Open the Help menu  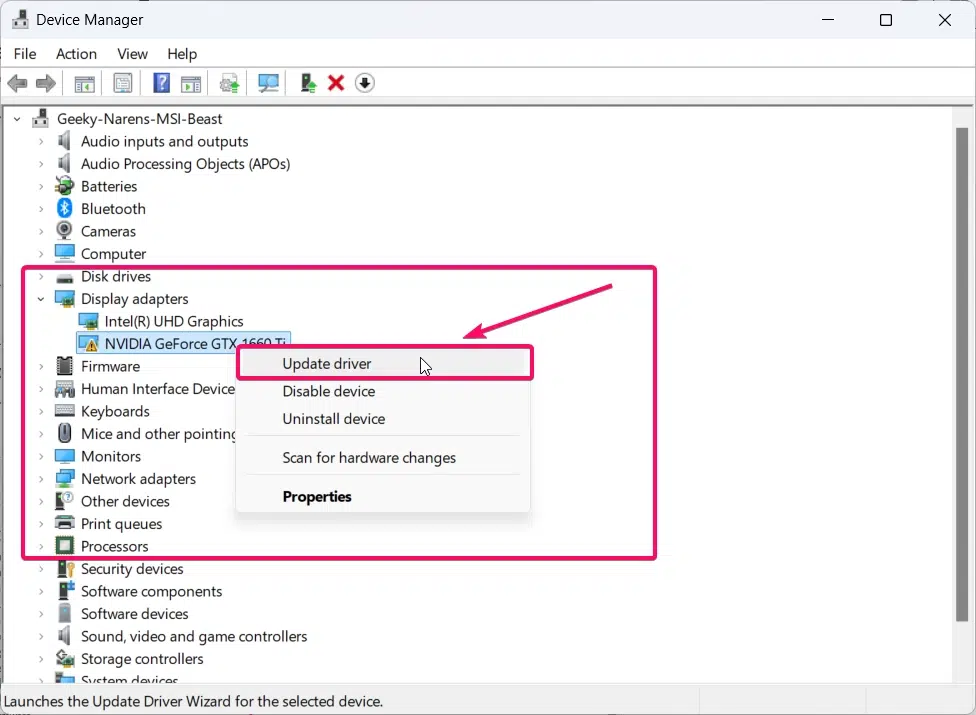point(182,54)
